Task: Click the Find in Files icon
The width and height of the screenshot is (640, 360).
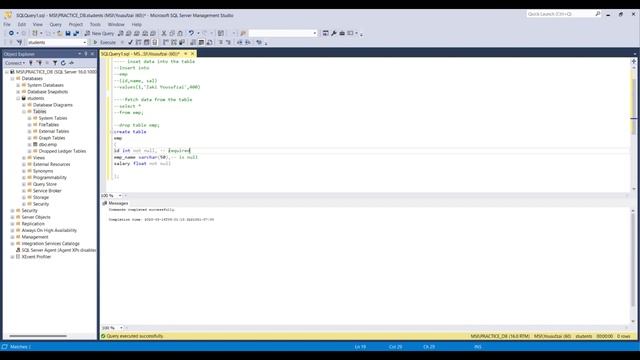Action: pos(243,33)
